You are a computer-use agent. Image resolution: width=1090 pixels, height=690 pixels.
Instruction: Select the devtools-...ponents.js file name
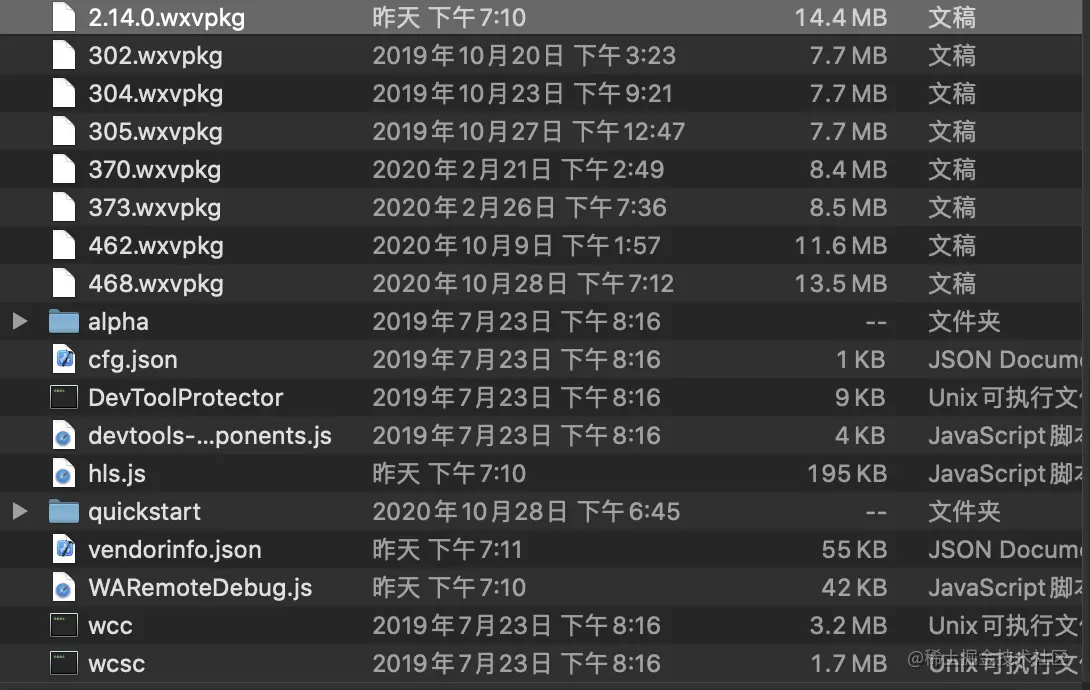point(209,436)
